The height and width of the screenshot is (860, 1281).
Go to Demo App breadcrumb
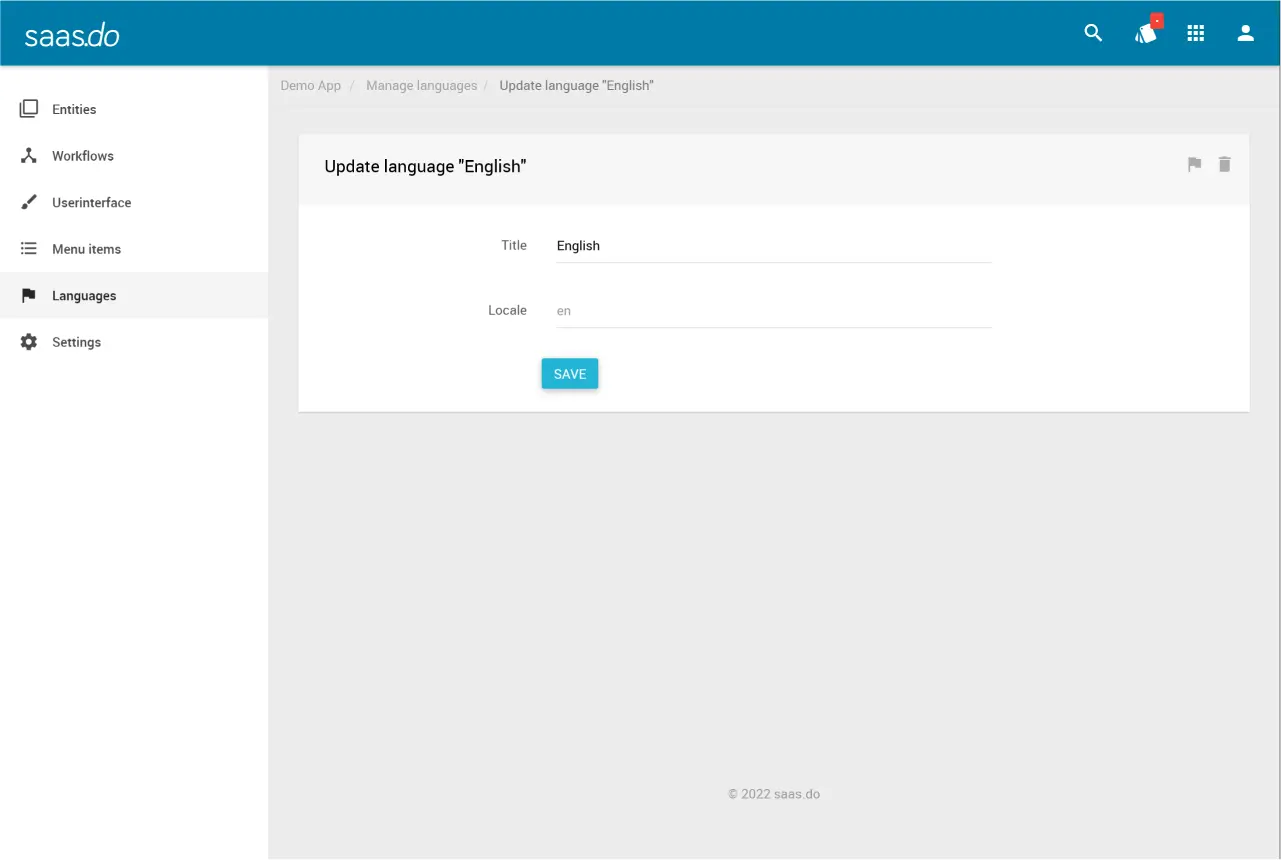click(x=311, y=86)
